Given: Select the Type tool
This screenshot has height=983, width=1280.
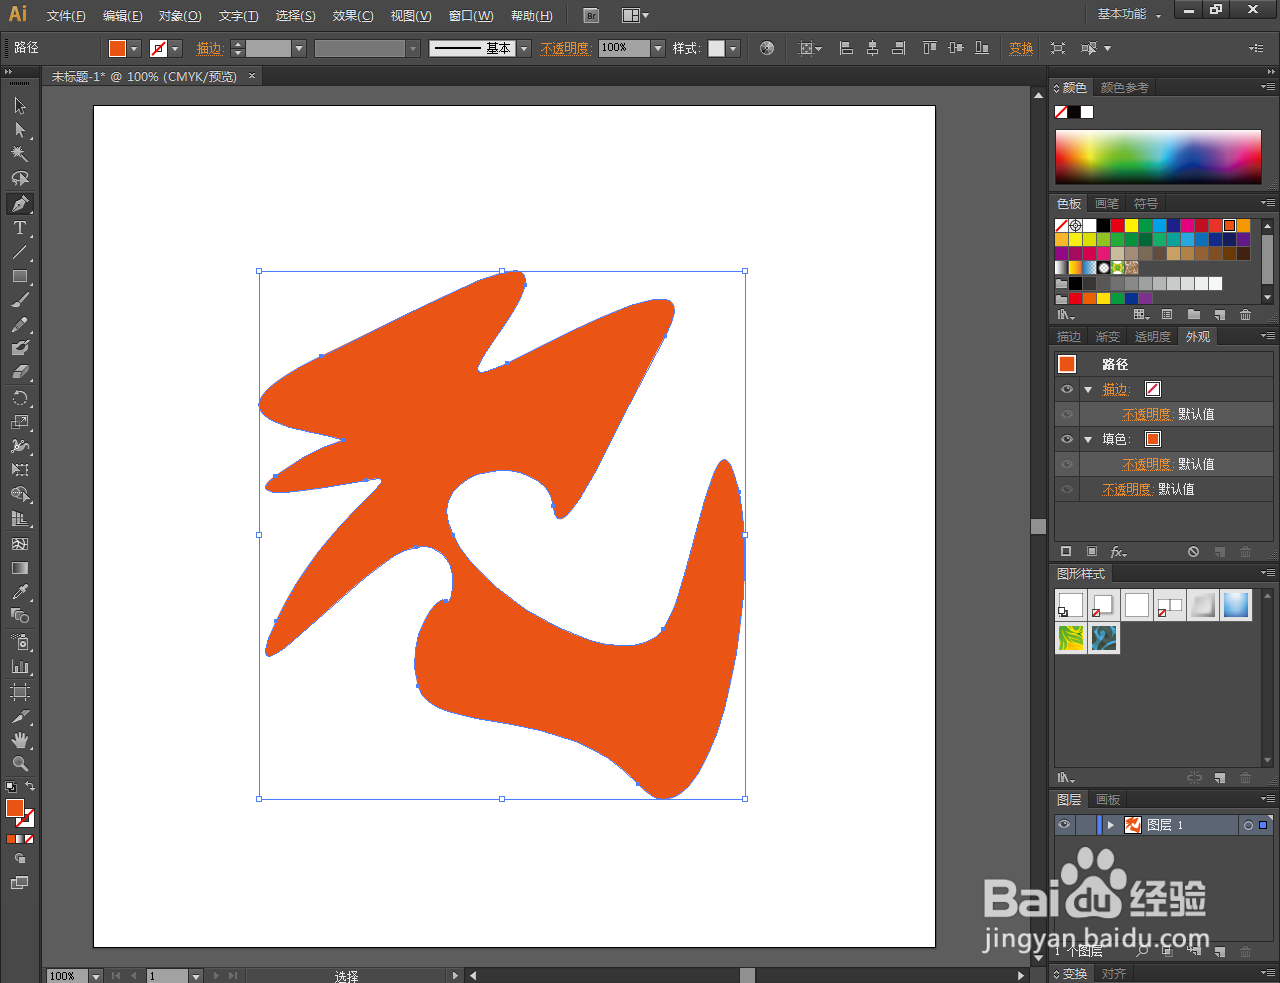Looking at the screenshot, I should 19,228.
